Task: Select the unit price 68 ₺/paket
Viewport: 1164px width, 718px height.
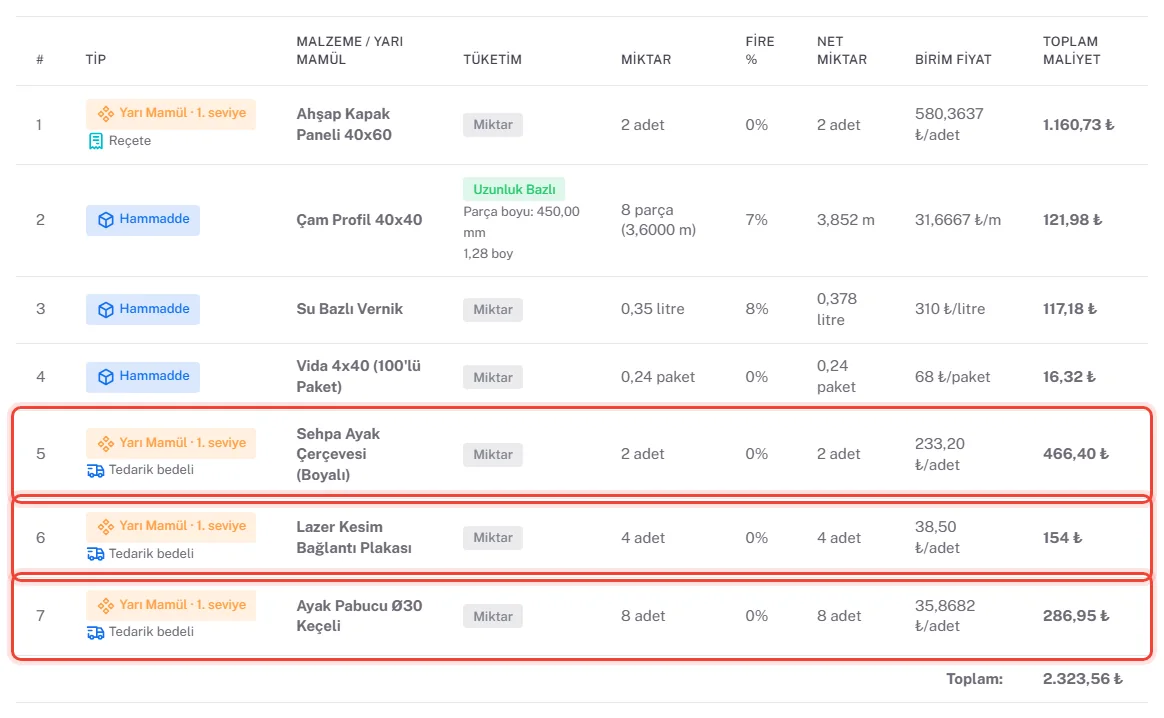Action: (x=952, y=376)
